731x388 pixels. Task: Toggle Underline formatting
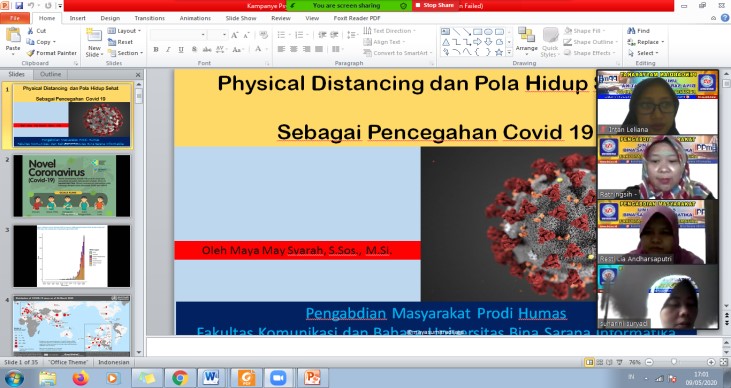(181, 49)
